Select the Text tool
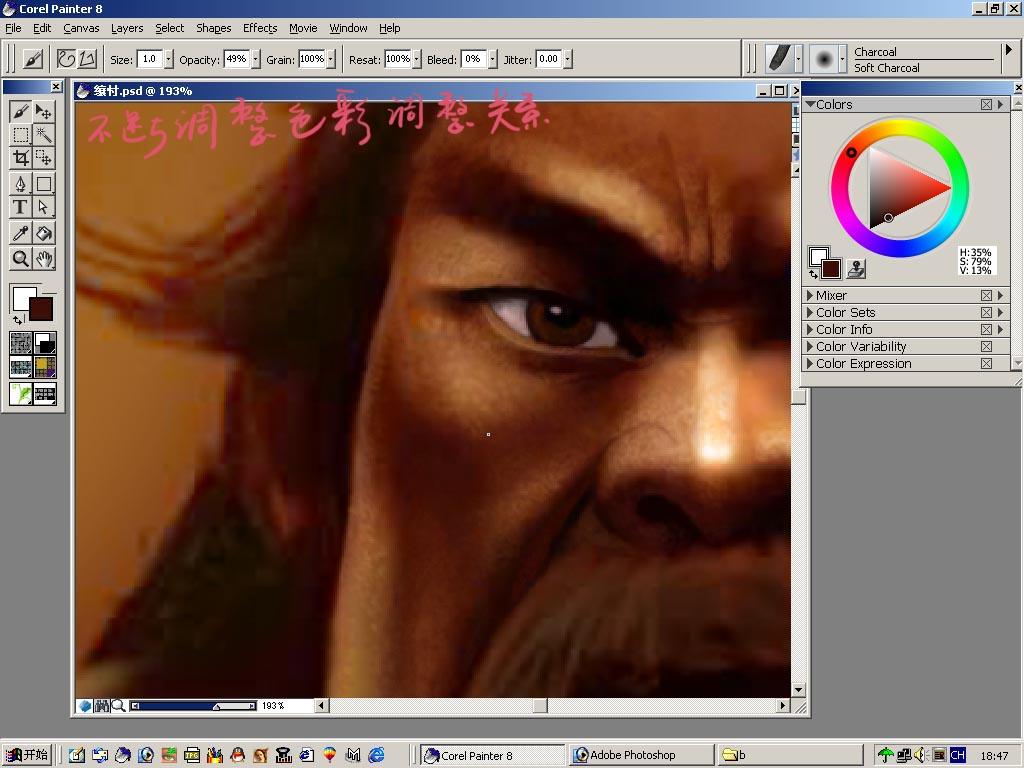Image resolution: width=1024 pixels, height=768 pixels. tap(20, 207)
